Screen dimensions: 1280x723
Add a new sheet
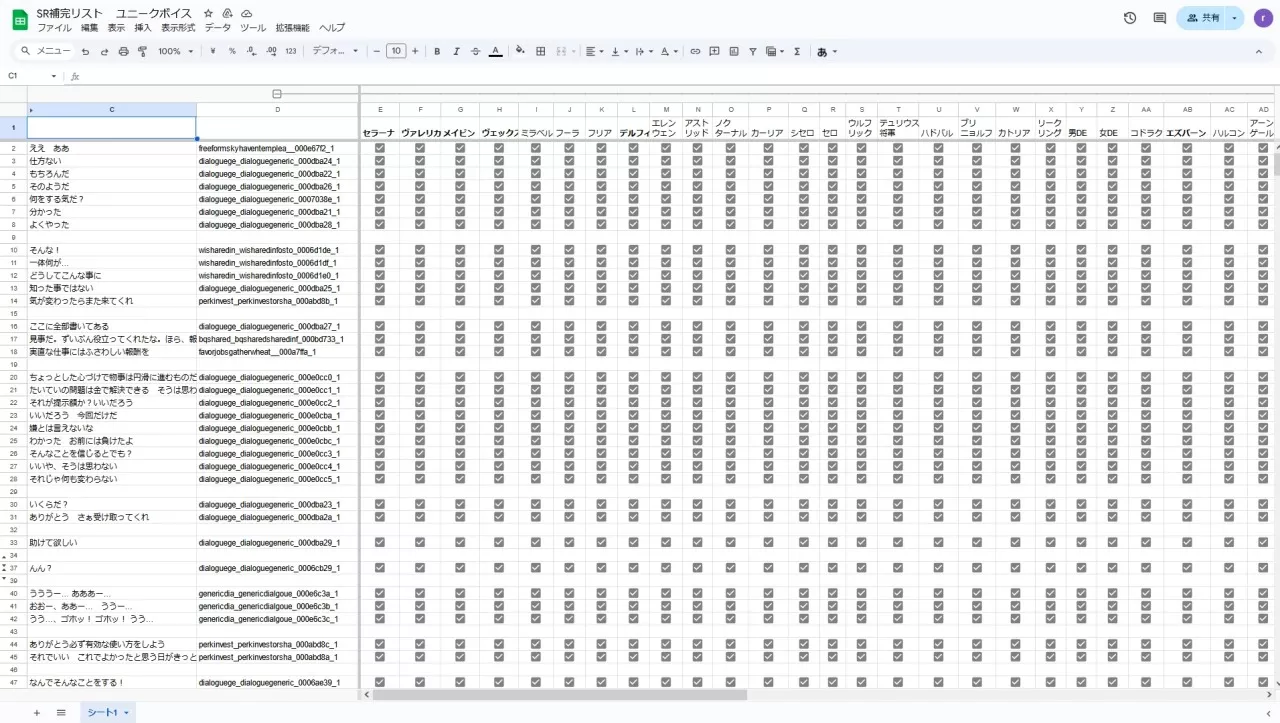coord(37,713)
